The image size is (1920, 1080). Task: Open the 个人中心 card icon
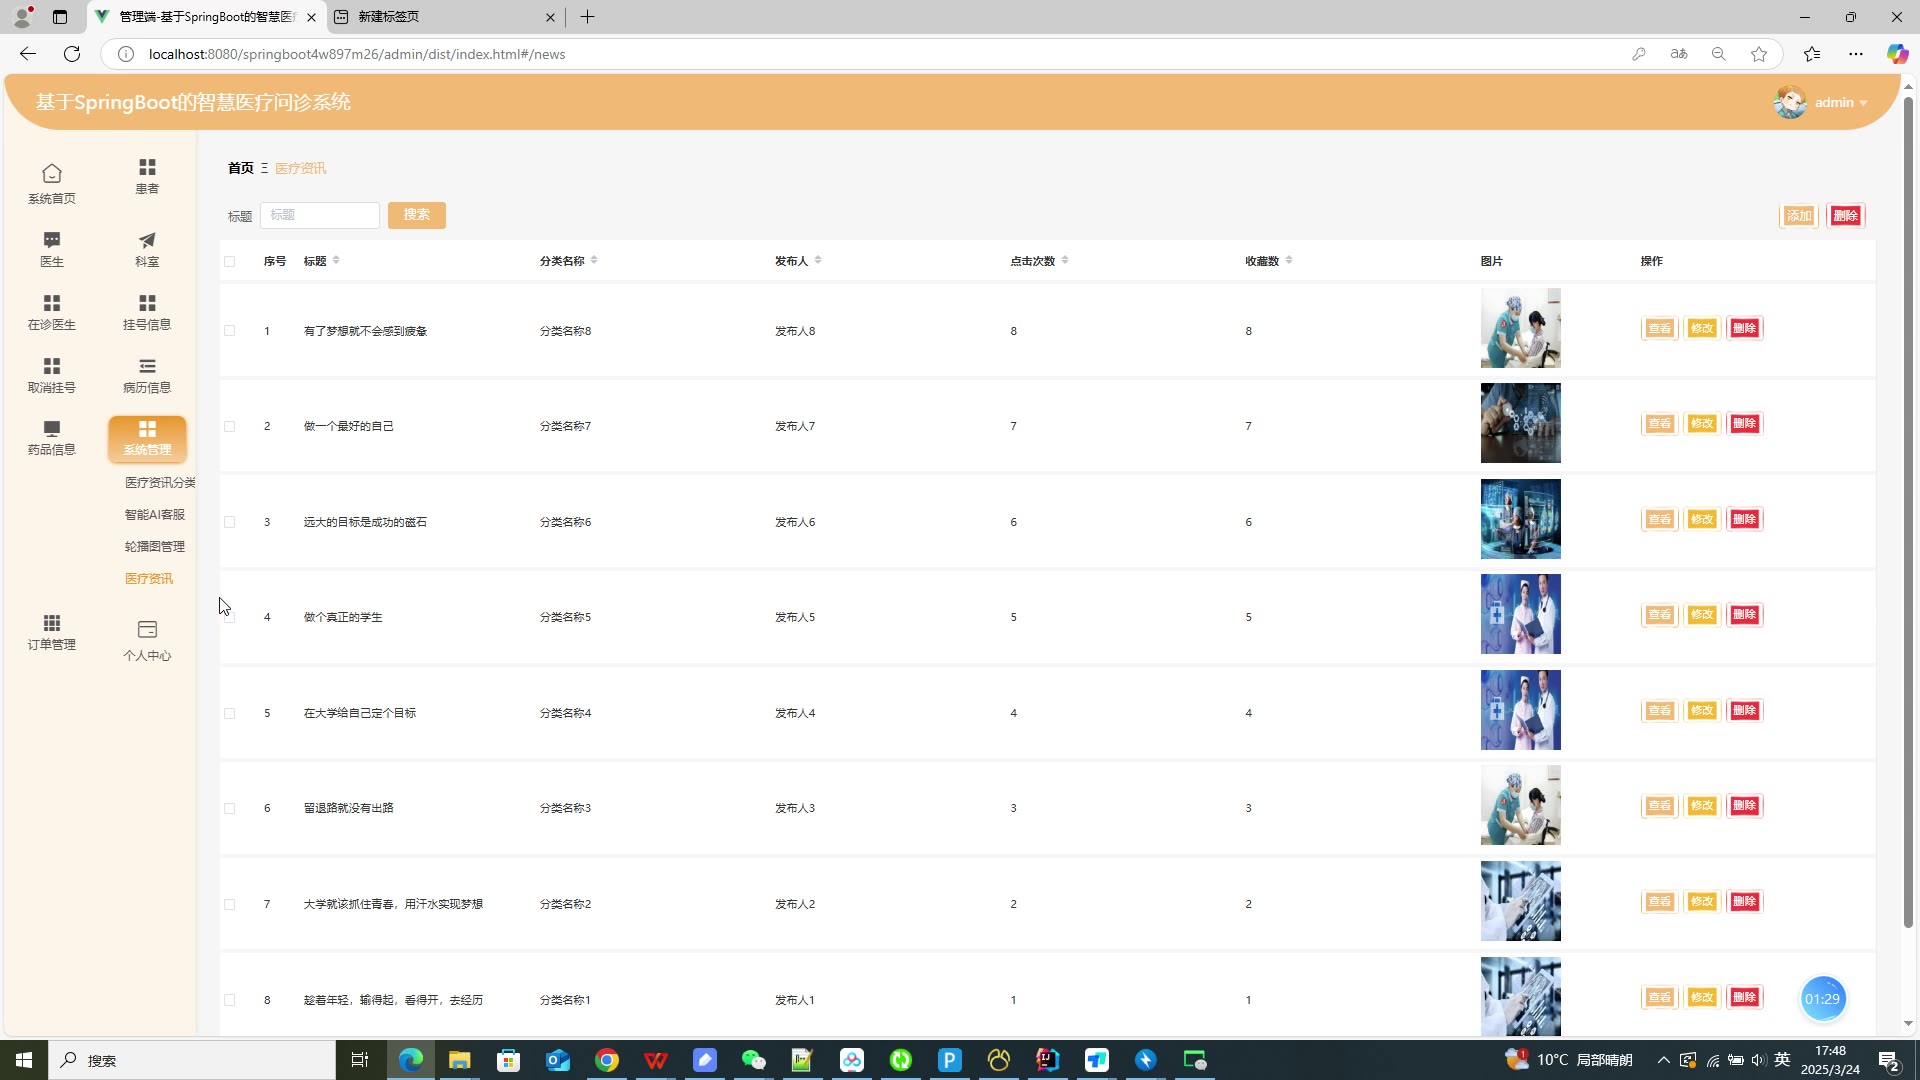tap(147, 630)
